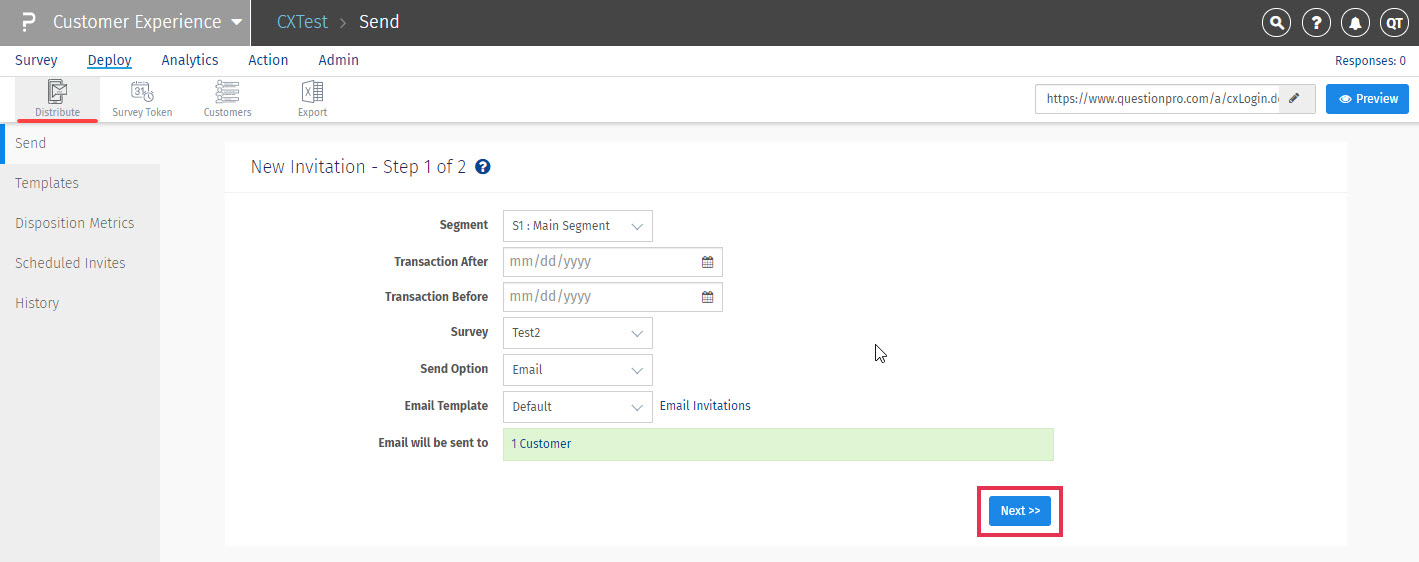Select Send in the left sidebar
The image size is (1419, 562).
pyautogui.click(x=80, y=143)
